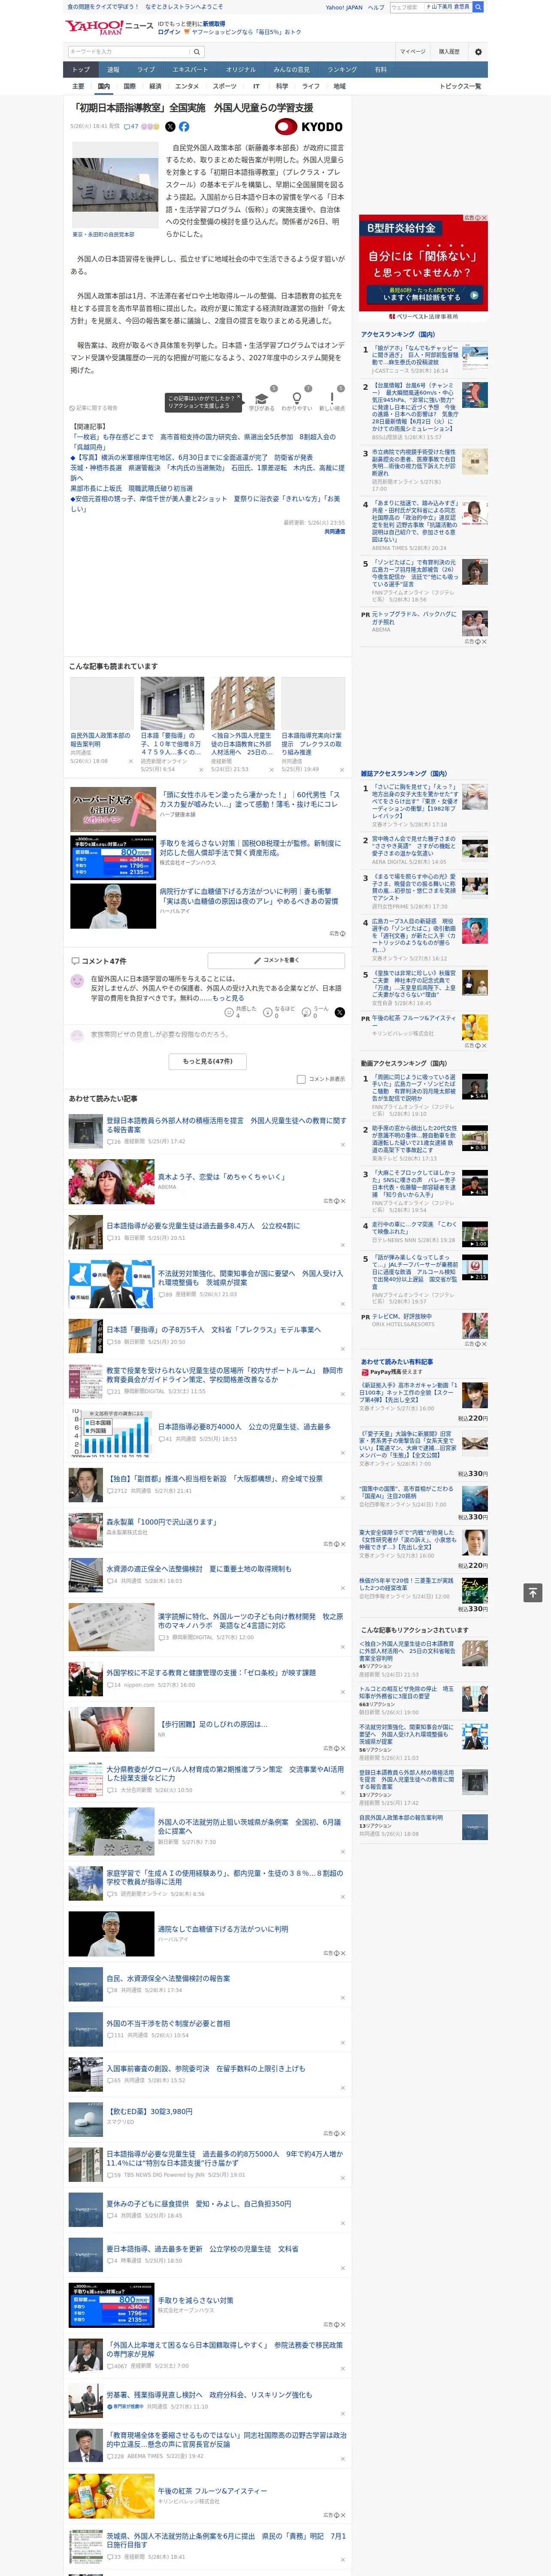Click the magnifier beside the キーワードを入力 field
This screenshot has height=2576, width=551.
pos(197,52)
